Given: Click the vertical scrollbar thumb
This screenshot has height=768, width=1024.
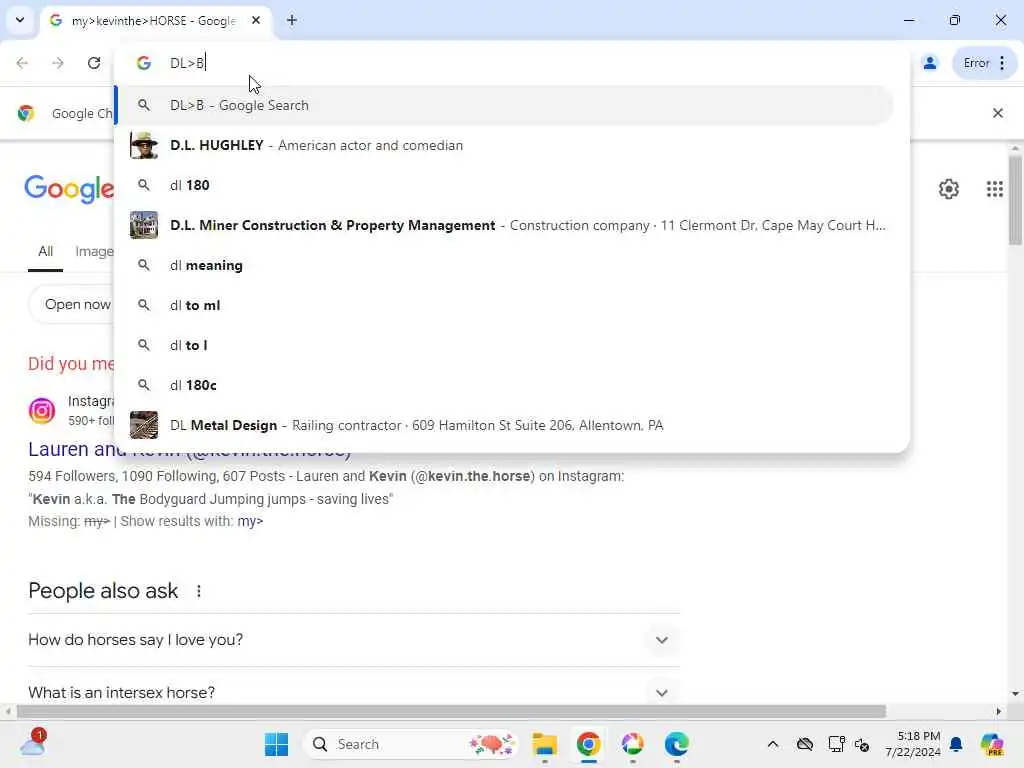Looking at the screenshot, I should [x=1015, y=199].
